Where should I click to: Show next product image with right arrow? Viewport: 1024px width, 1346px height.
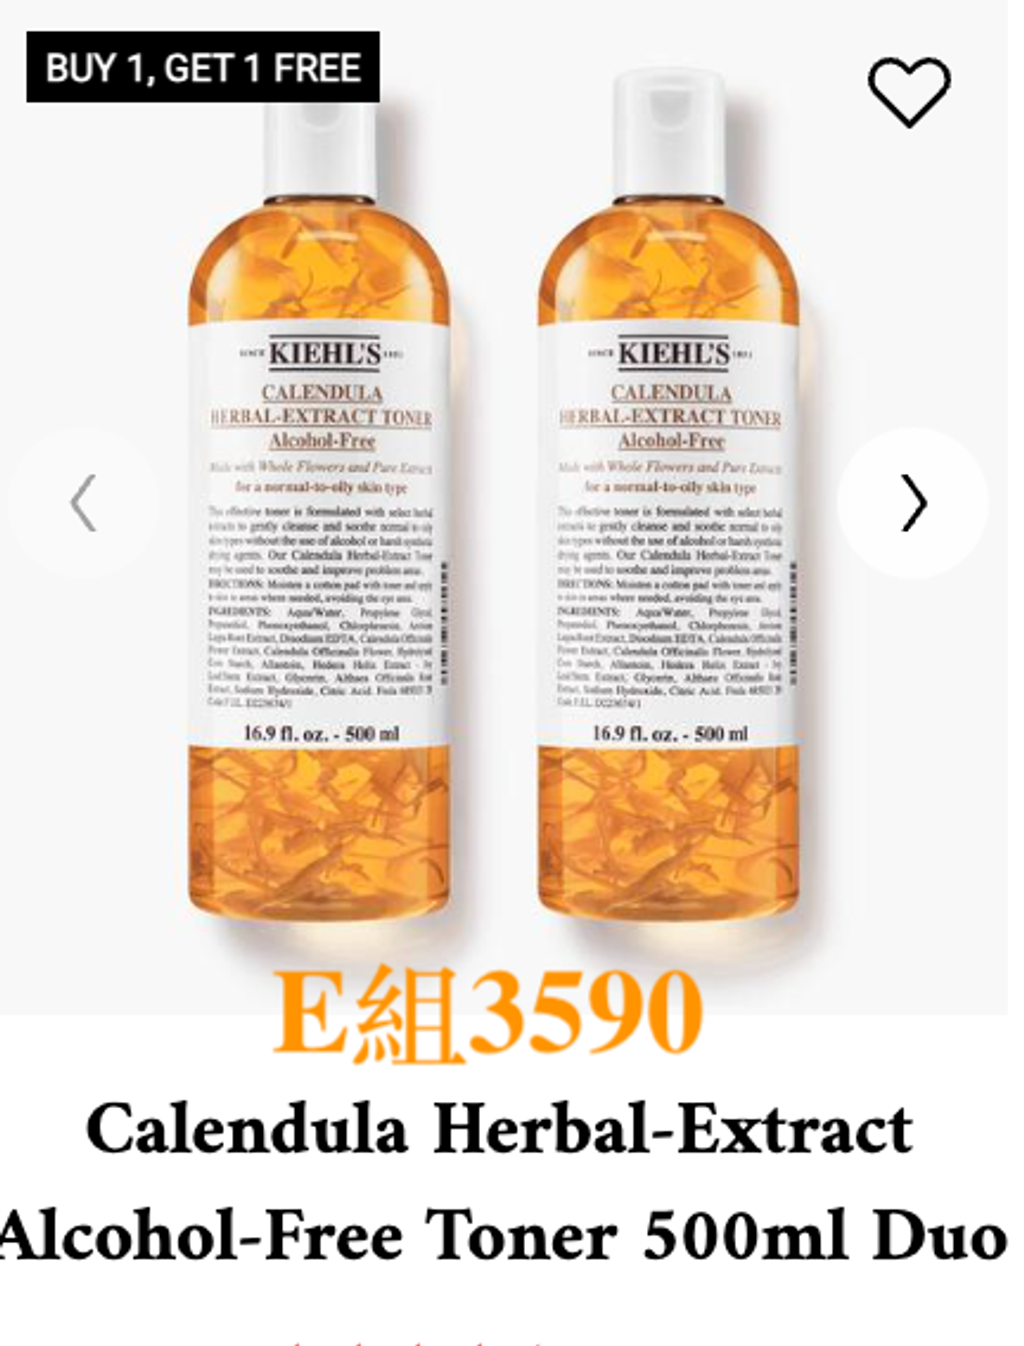point(913,503)
